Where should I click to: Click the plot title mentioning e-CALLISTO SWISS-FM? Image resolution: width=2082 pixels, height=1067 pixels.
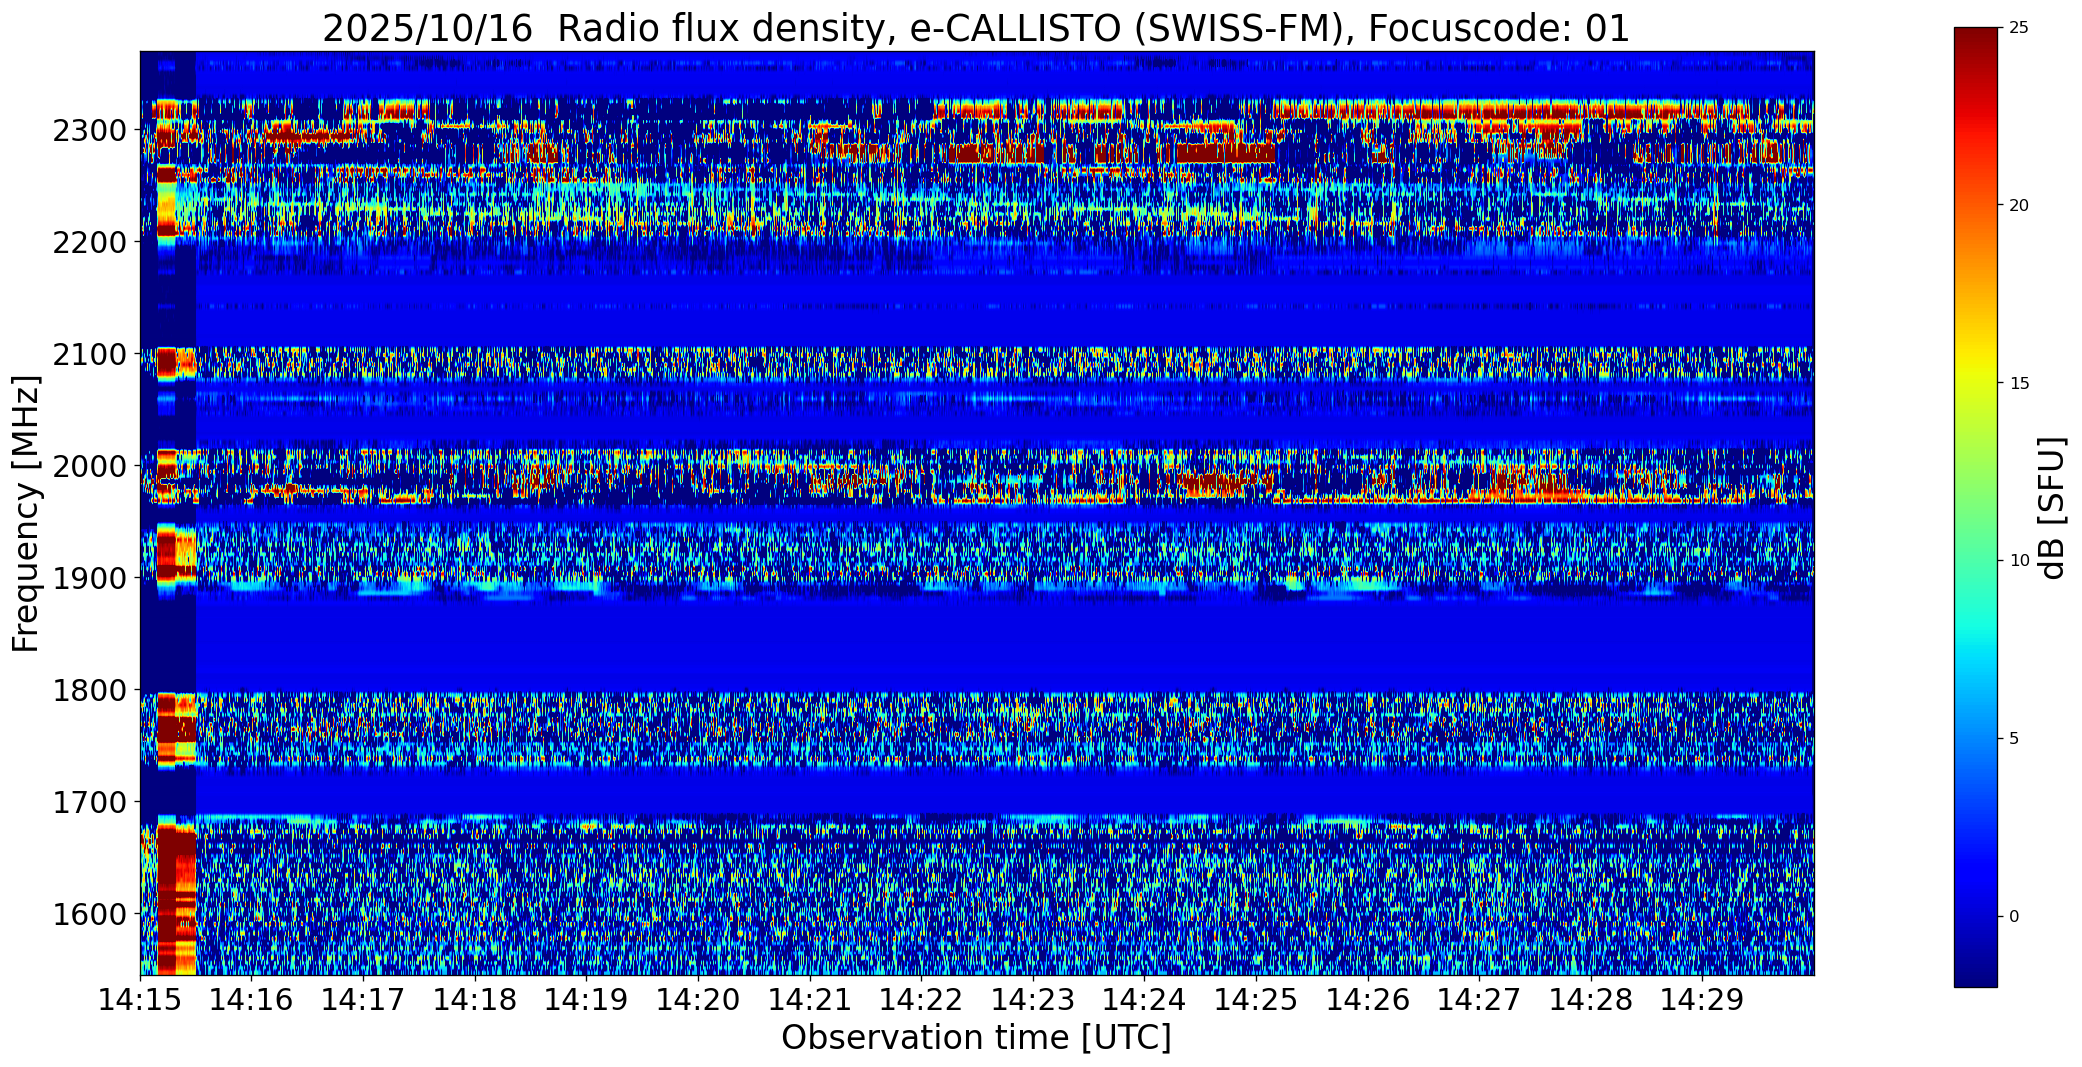pyautogui.click(x=976, y=29)
